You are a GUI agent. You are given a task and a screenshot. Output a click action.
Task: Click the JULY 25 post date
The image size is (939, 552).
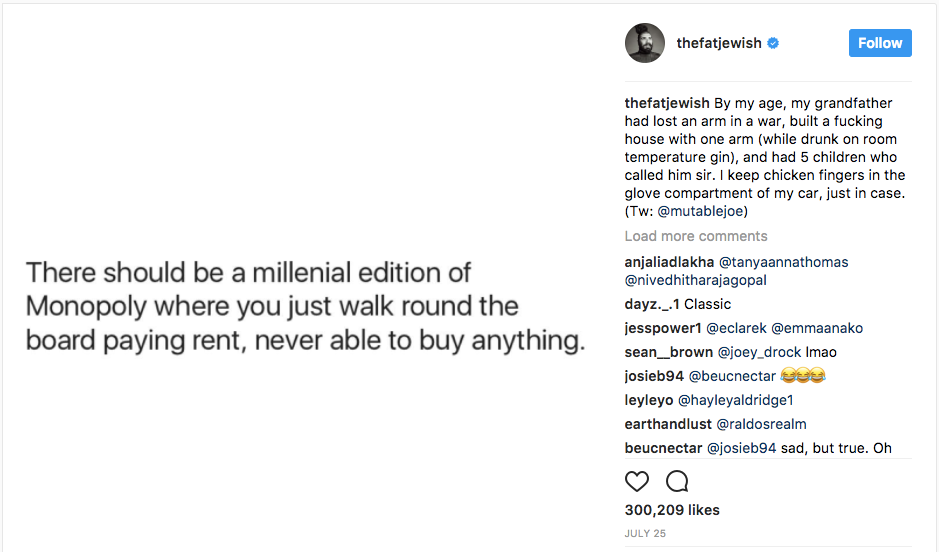click(643, 534)
